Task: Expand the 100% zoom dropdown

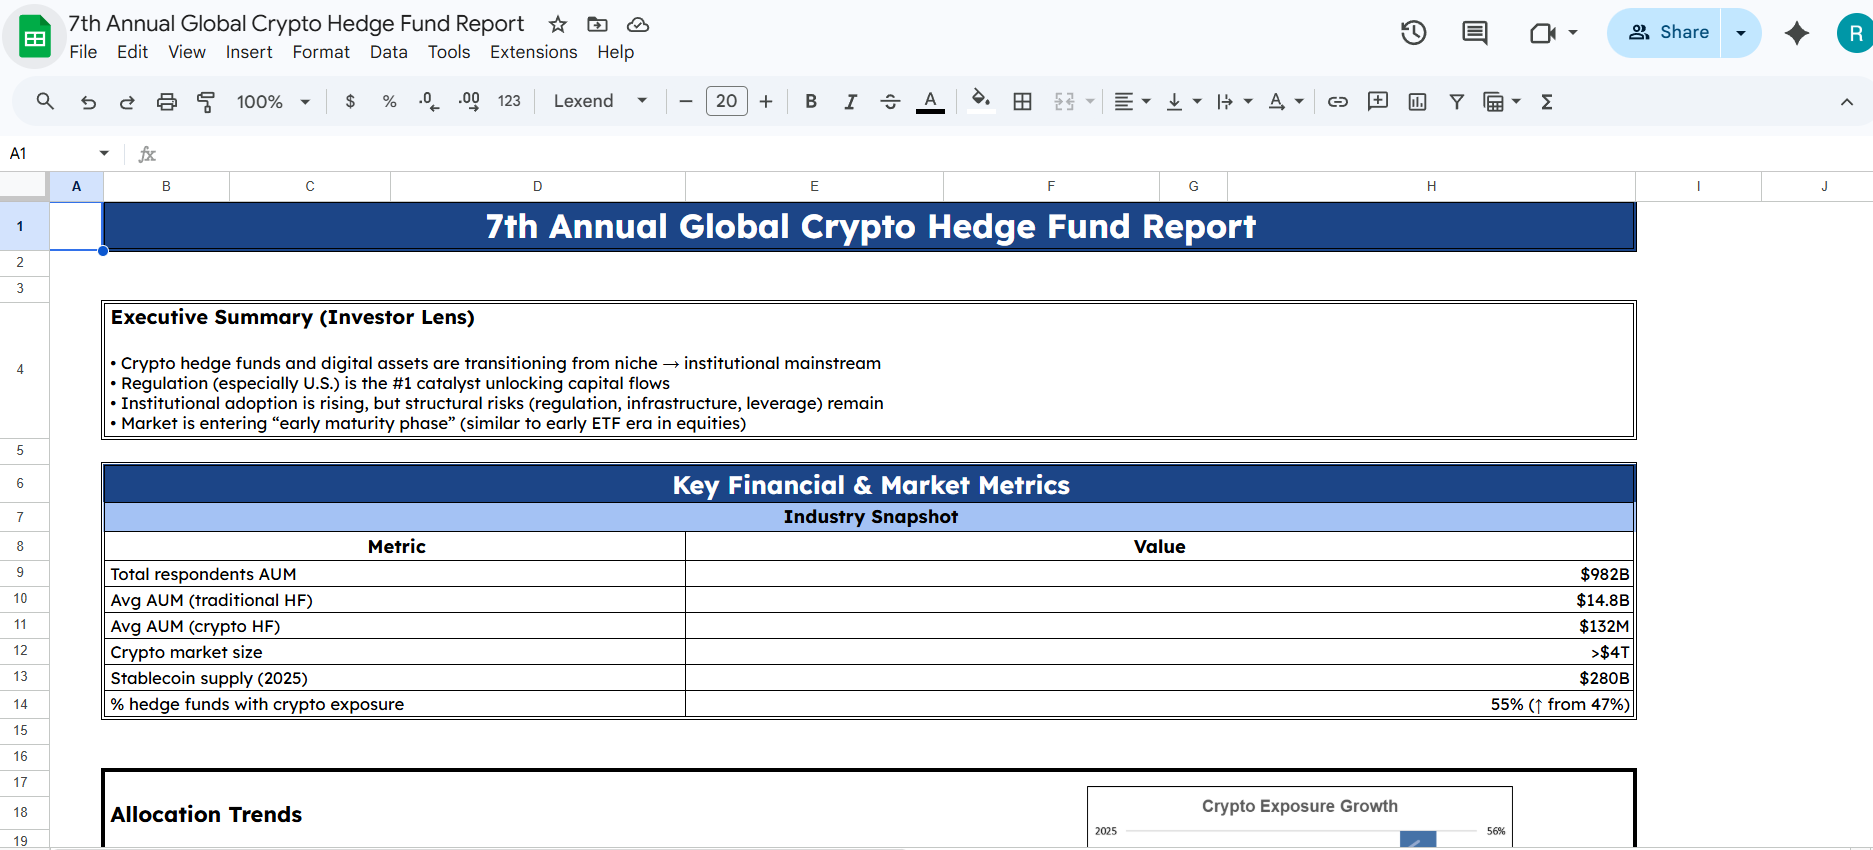Action: 273,101
